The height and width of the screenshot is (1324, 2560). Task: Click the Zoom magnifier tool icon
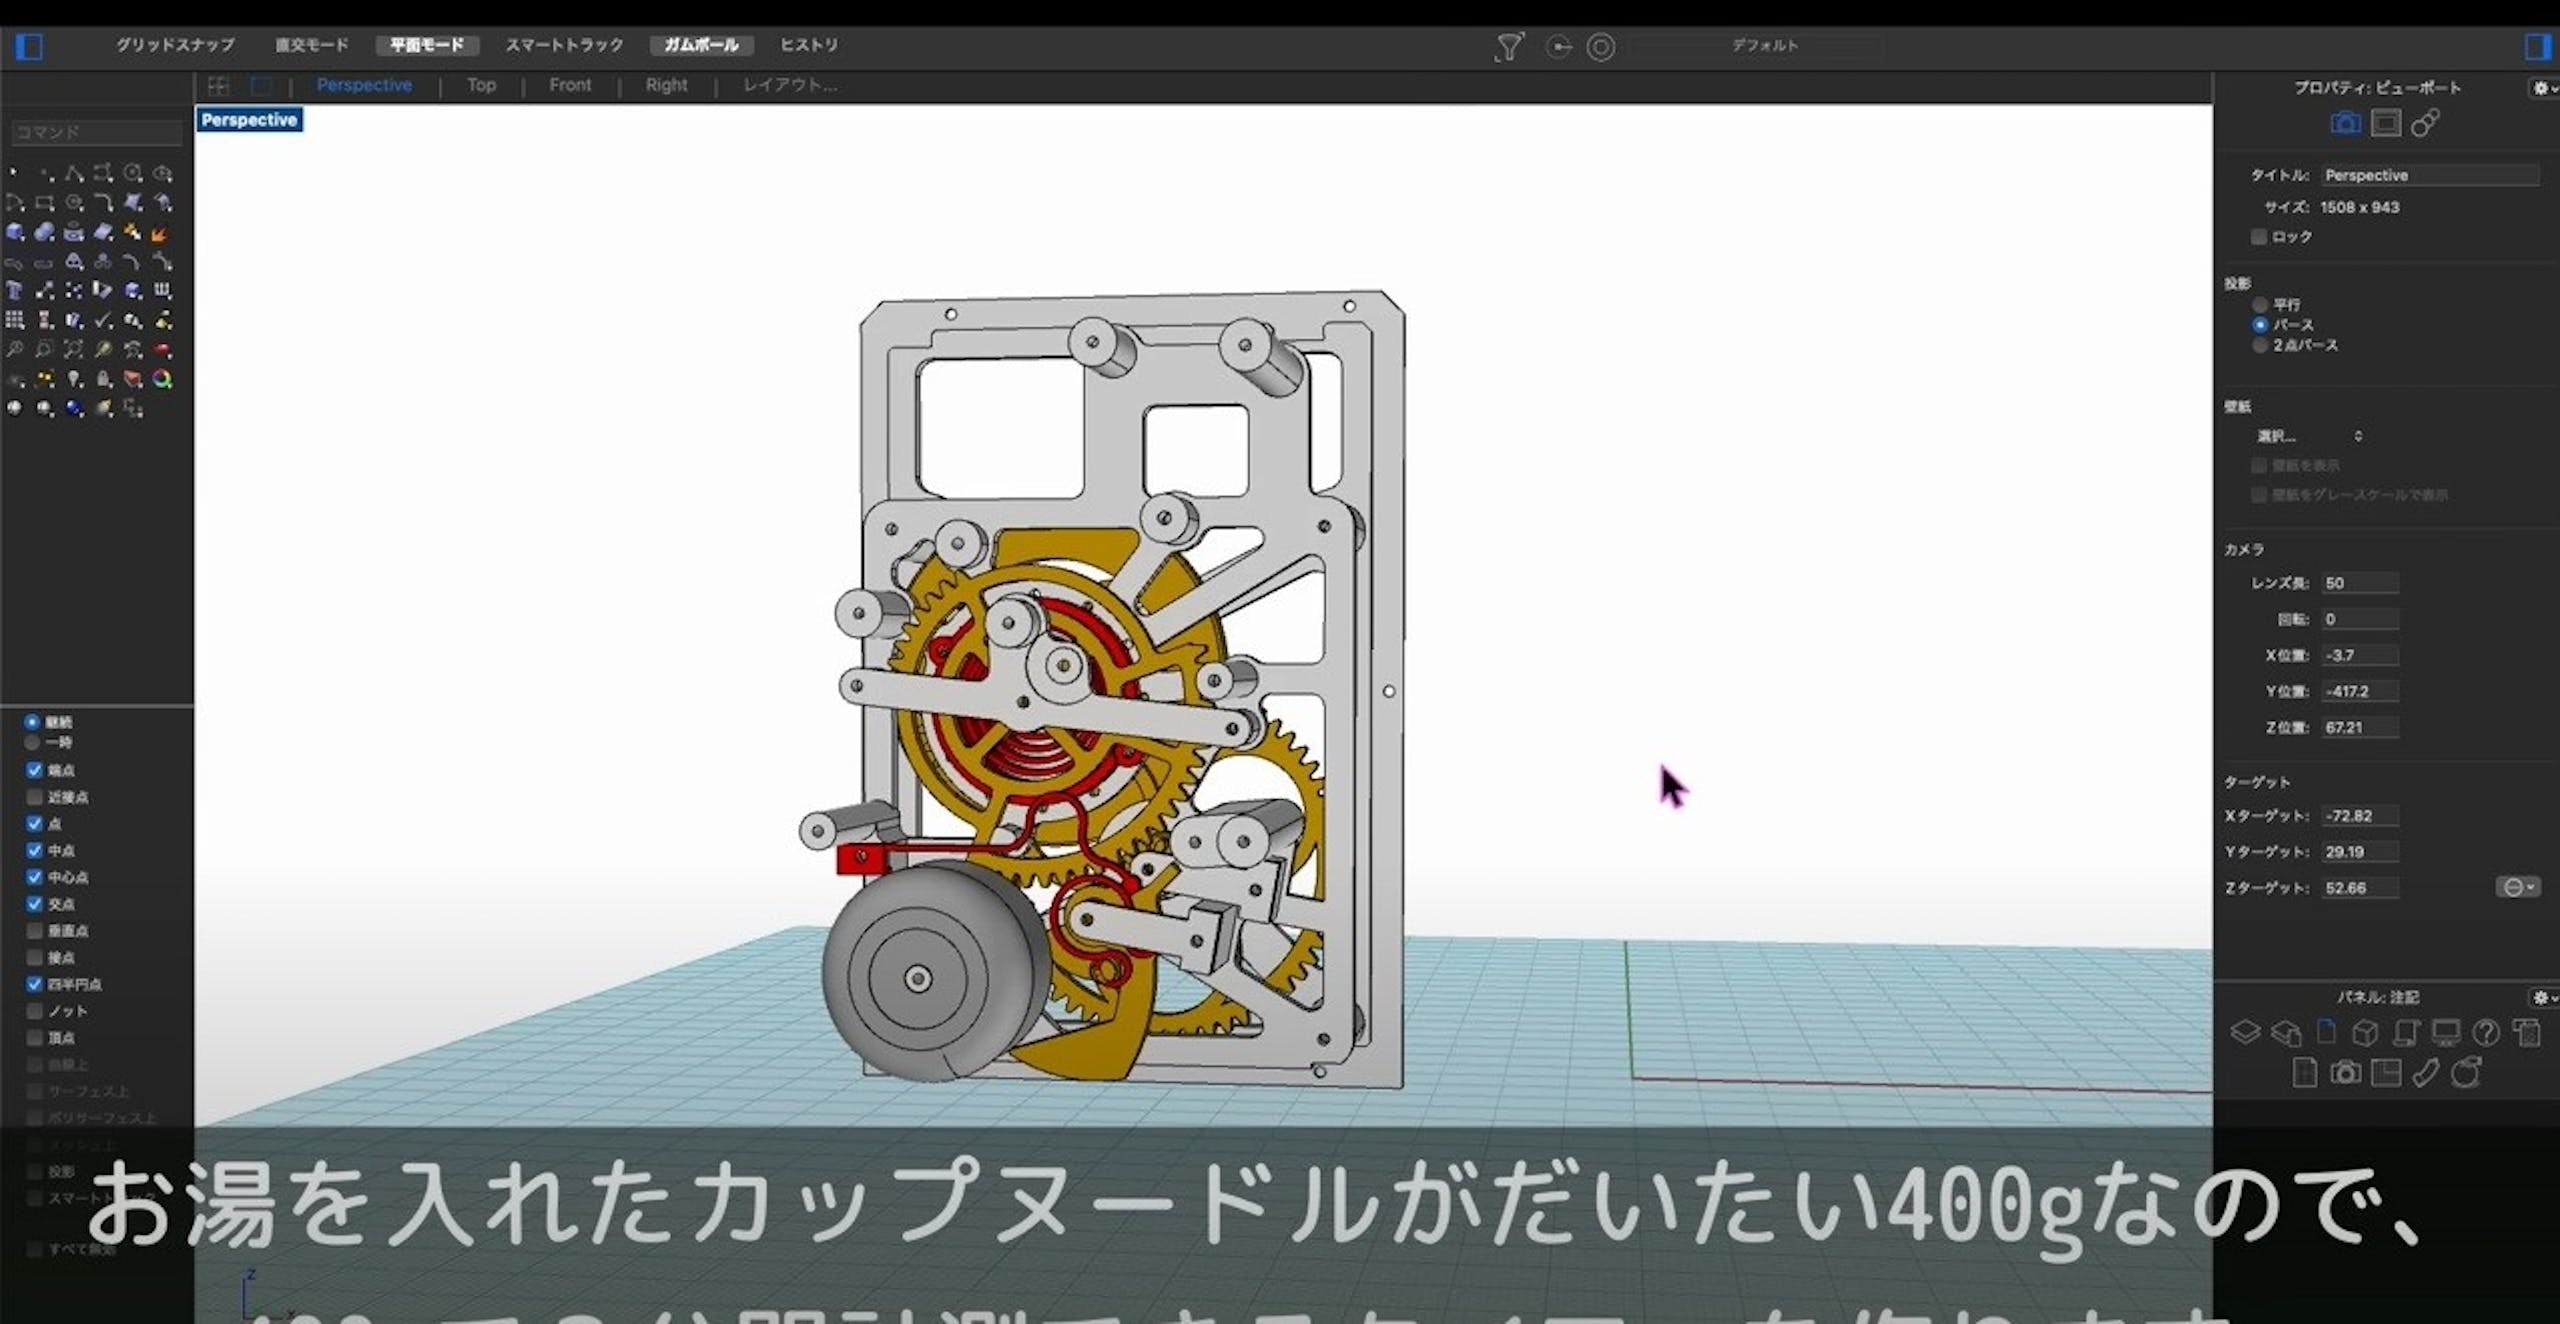click(x=15, y=350)
